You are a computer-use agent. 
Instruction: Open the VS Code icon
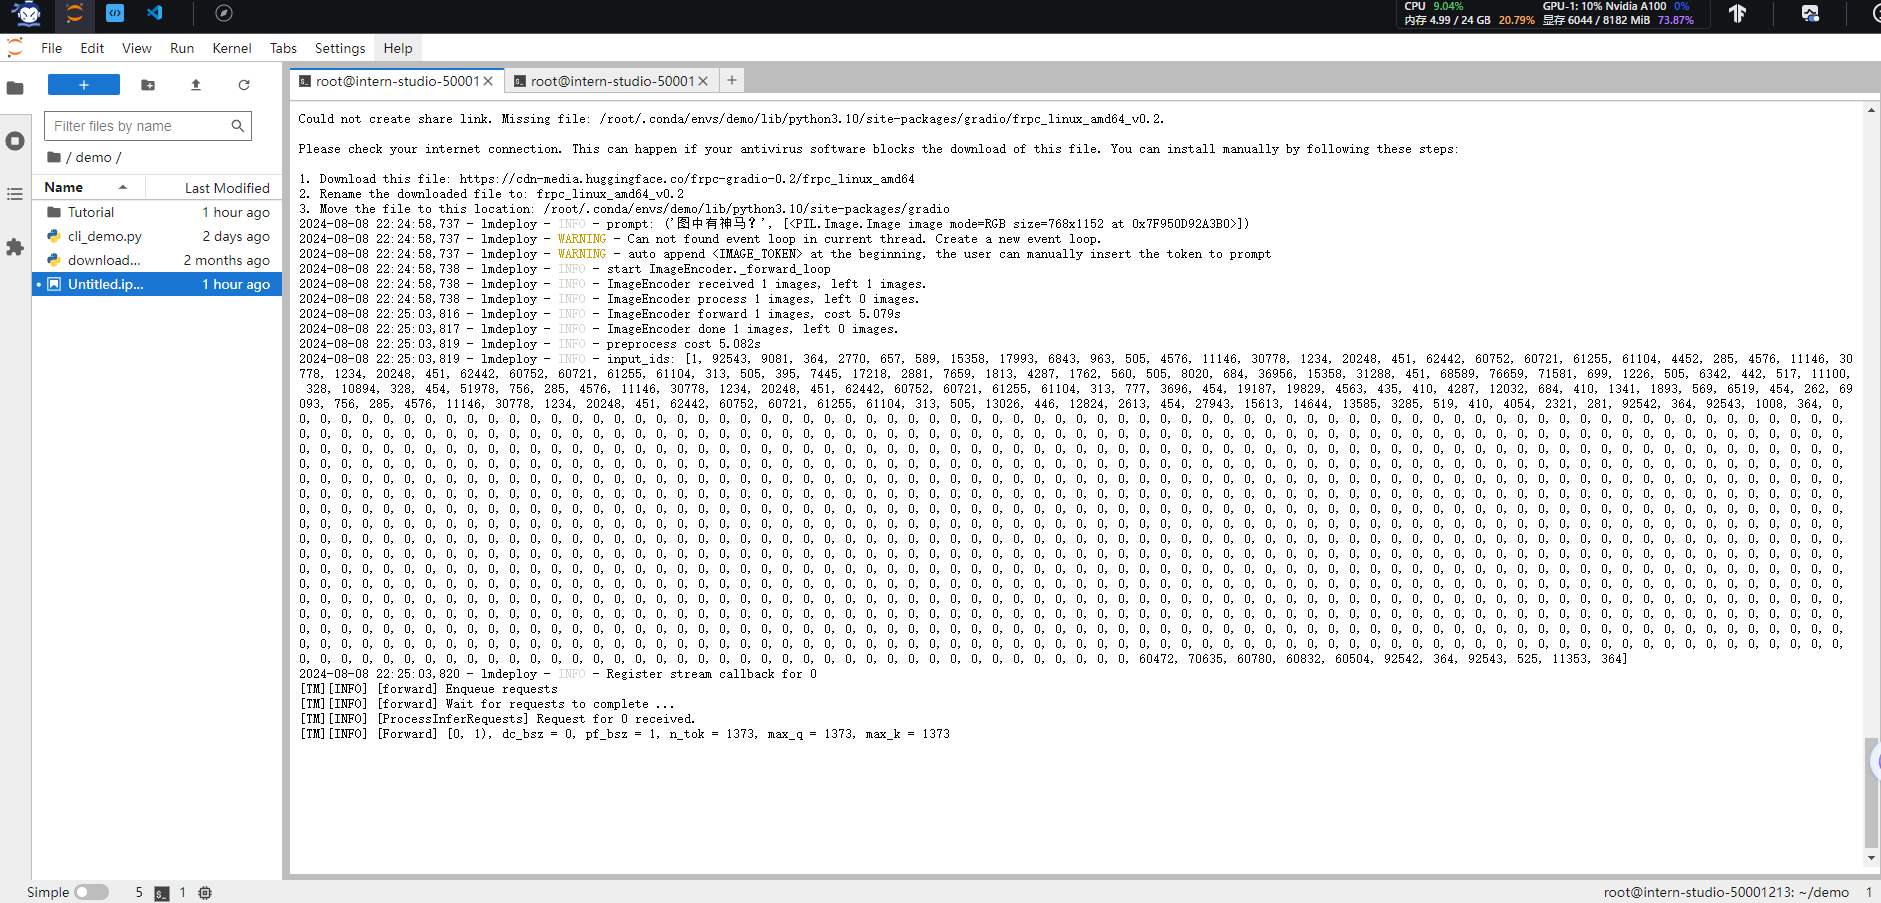click(x=154, y=13)
